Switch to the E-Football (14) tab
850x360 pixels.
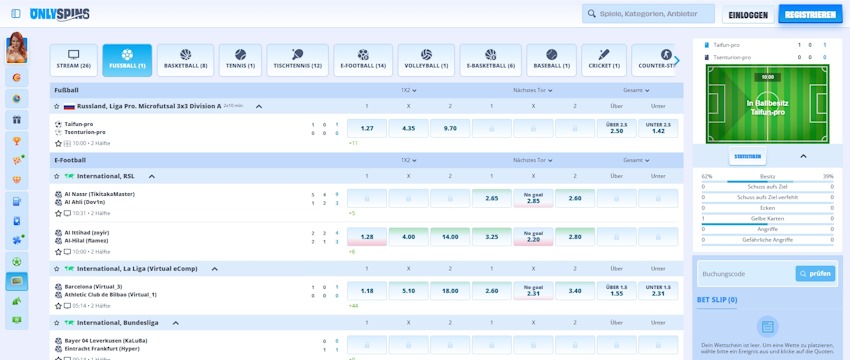click(x=363, y=60)
